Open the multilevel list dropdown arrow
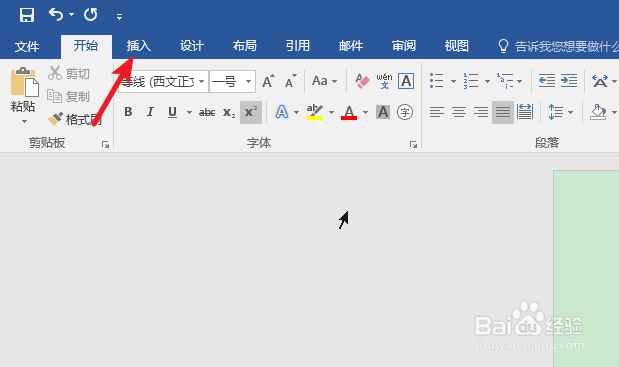The height and width of the screenshot is (367, 619). (x=520, y=81)
